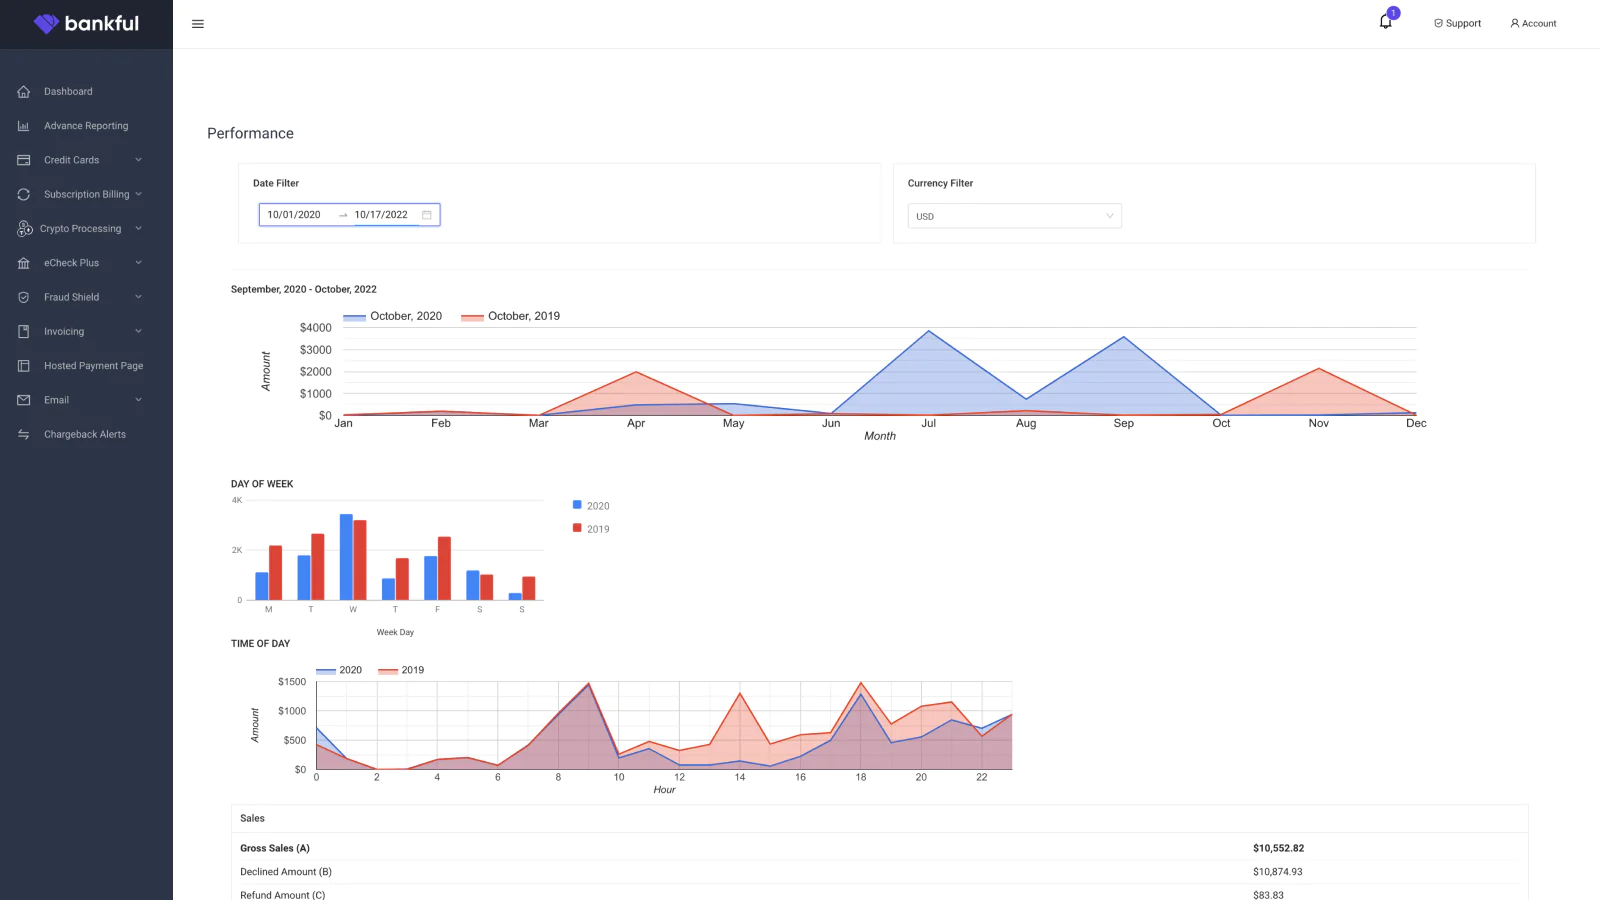This screenshot has height=900, width=1600.
Task: Click the blue 2020 swatch in Day of Week legend
Action: (x=577, y=505)
